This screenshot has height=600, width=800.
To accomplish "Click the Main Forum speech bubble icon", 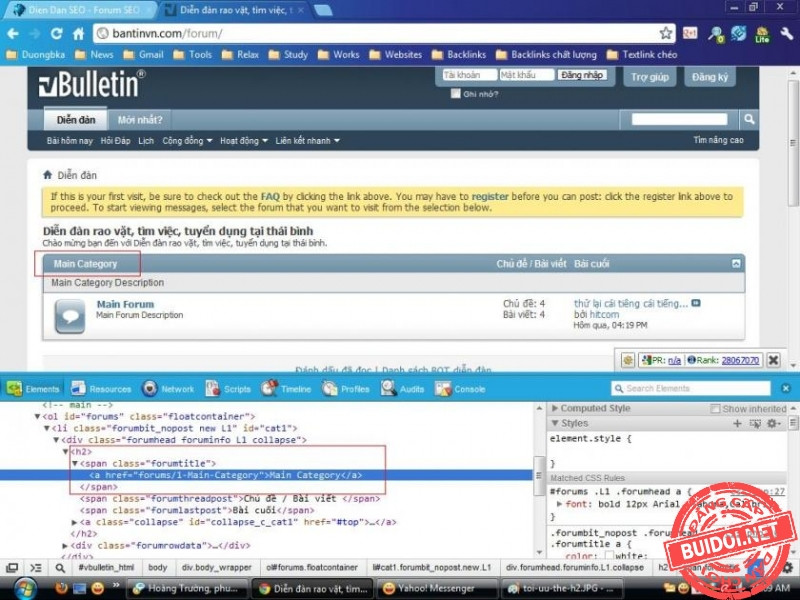I will tap(69, 315).
